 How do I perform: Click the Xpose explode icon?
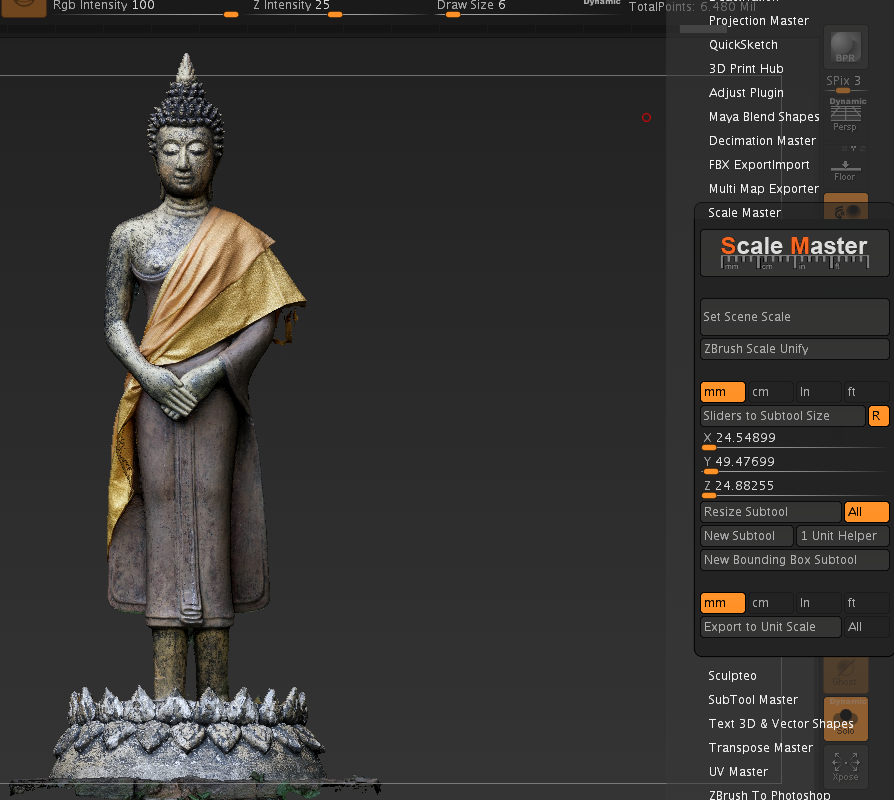pyautogui.click(x=846, y=767)
